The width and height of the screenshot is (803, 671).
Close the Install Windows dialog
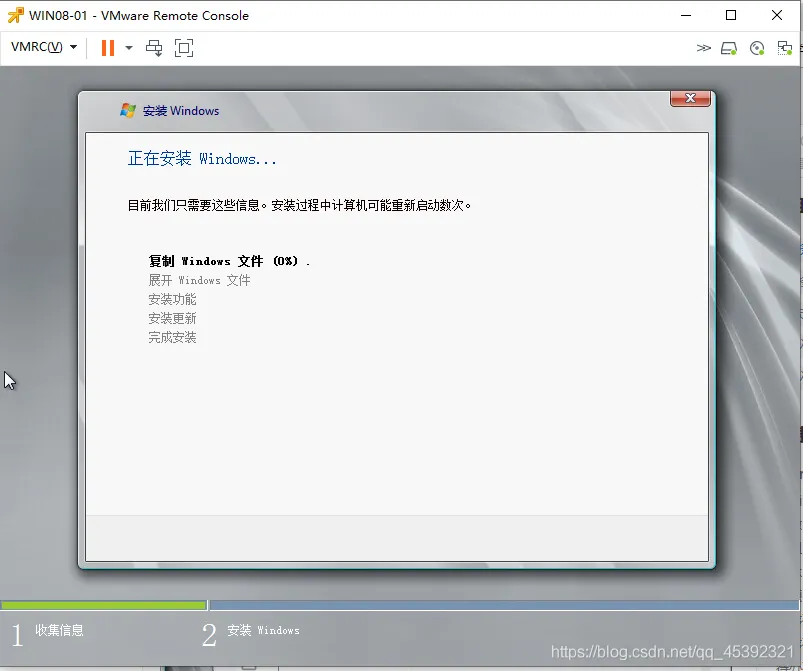(690, 98)
